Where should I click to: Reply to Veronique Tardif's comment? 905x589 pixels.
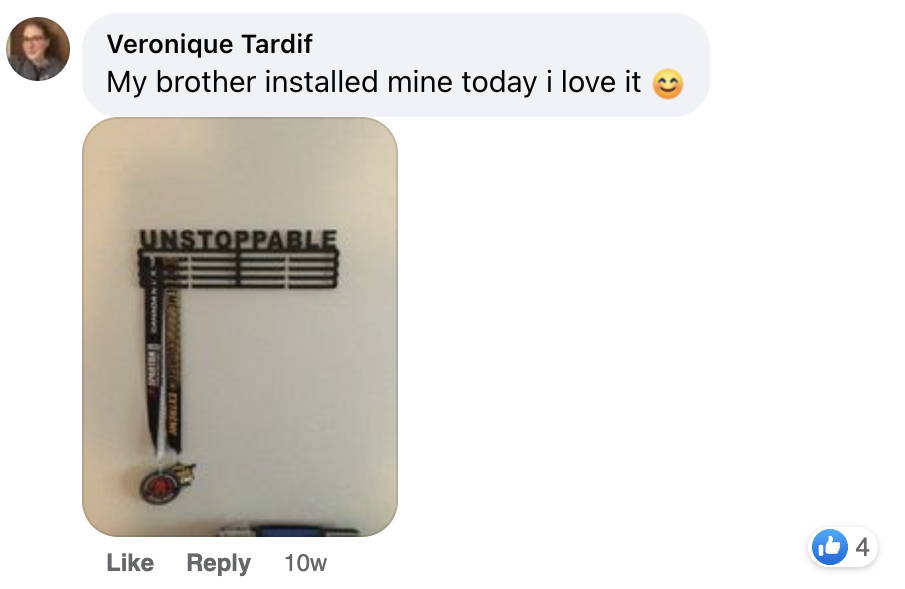click(x=219, y=562)
